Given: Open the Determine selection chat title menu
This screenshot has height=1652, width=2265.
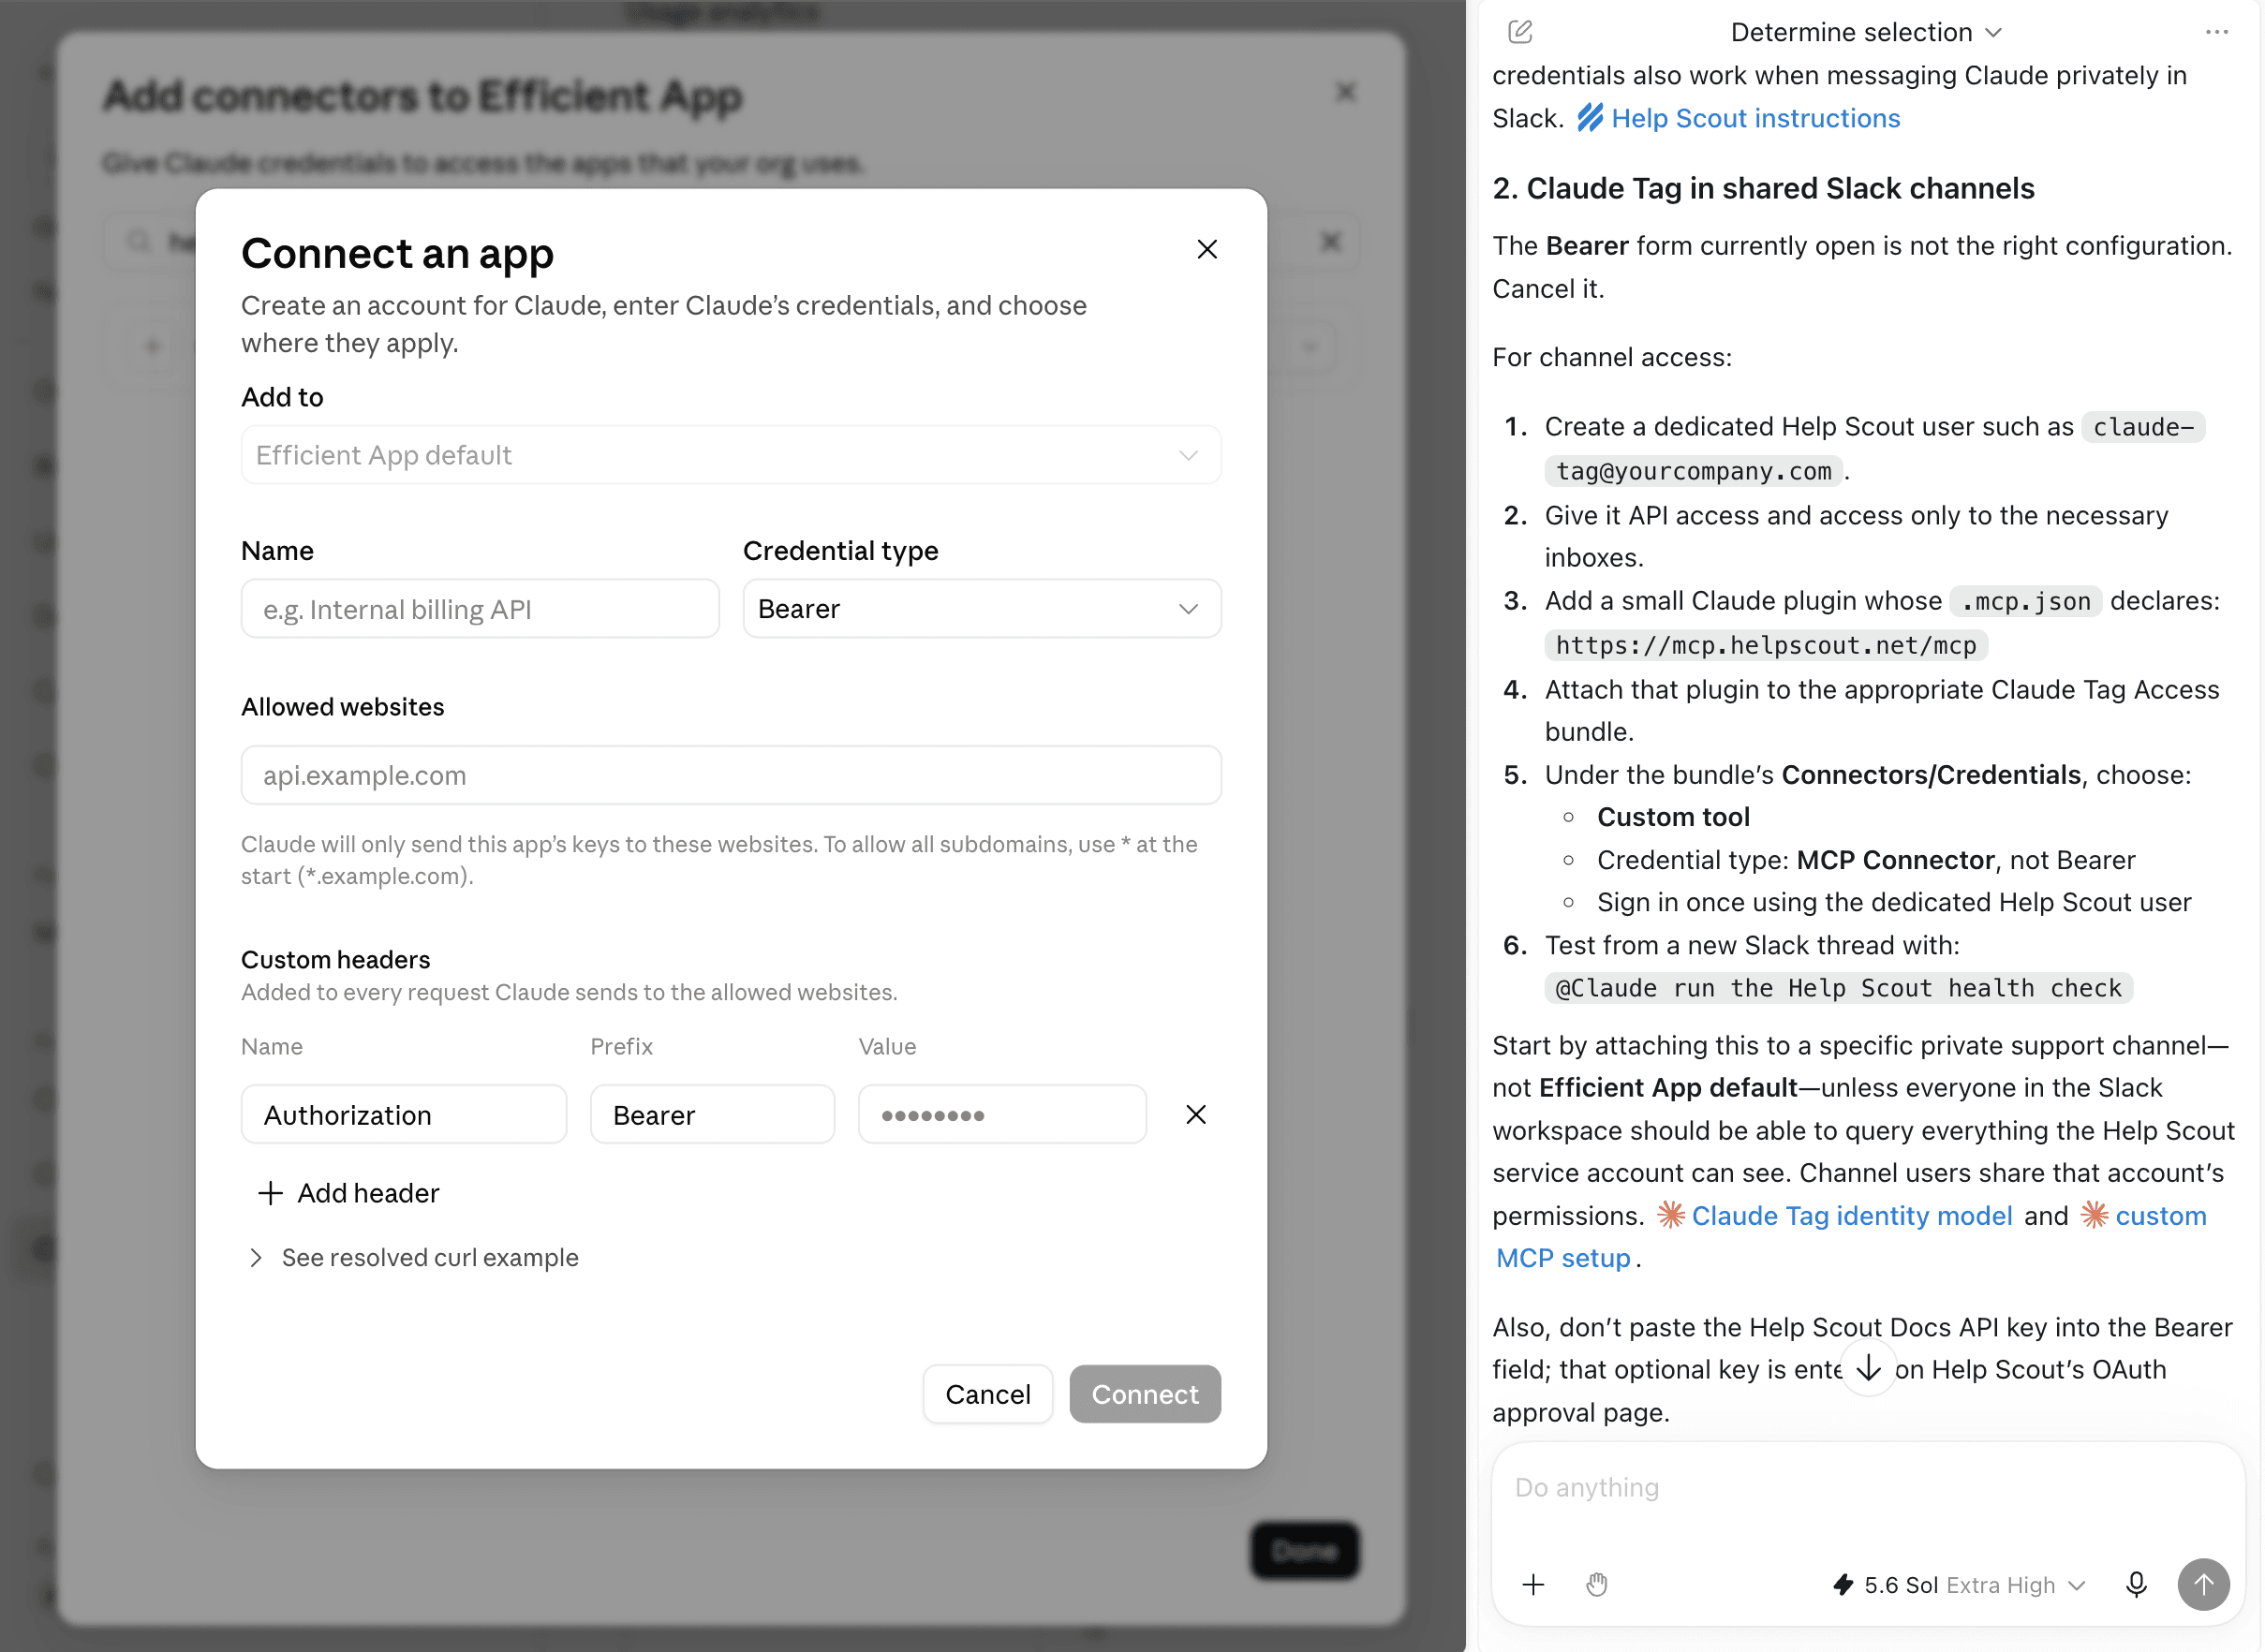Looking at the screenshot, I should pyautogui.click(x=1866, y=32).
